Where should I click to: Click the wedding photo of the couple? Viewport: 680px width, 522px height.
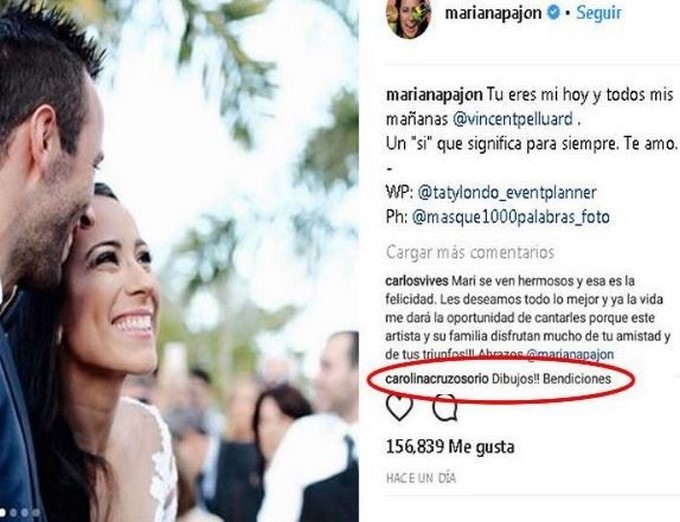179,261
